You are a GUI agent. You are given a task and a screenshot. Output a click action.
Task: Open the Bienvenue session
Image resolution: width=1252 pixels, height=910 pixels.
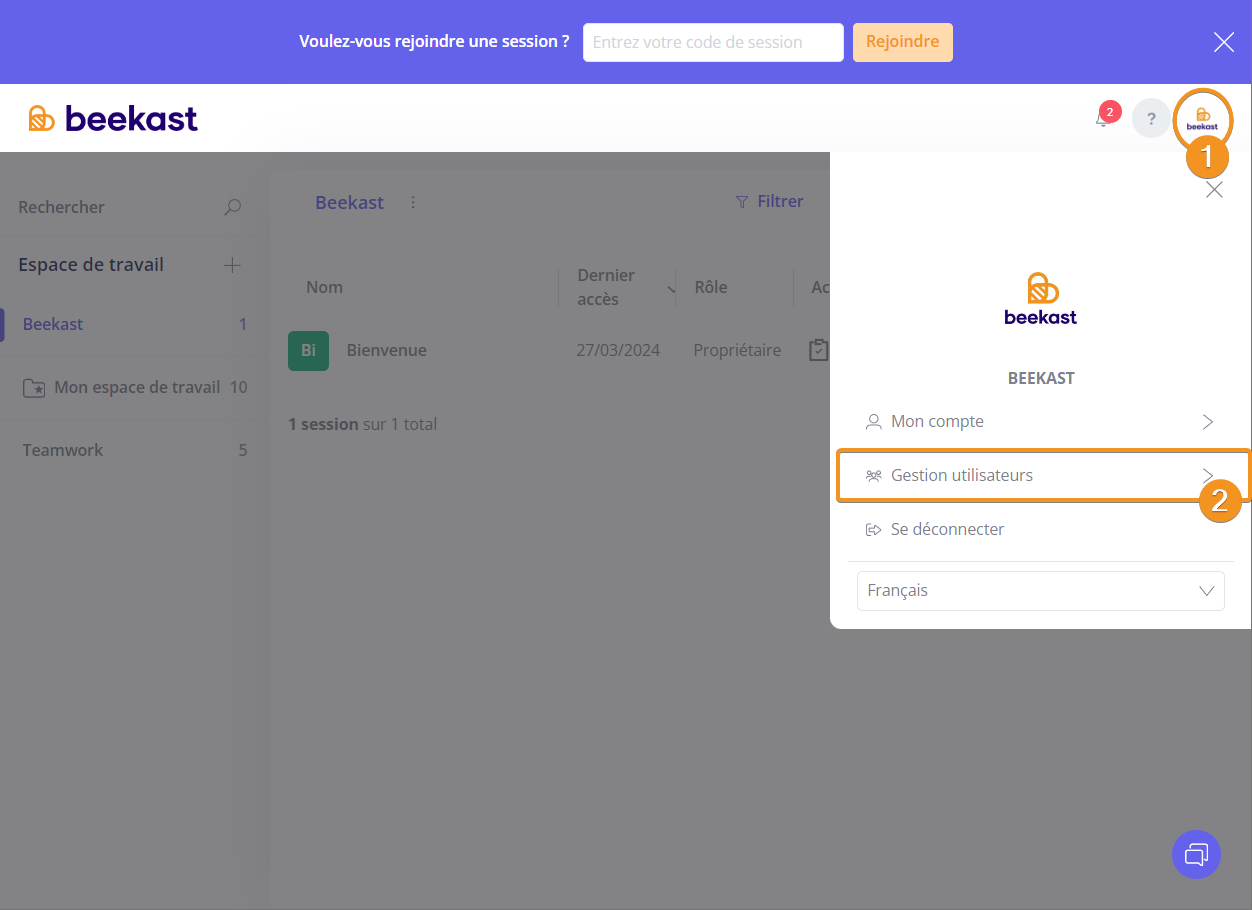tap(386, 350)
